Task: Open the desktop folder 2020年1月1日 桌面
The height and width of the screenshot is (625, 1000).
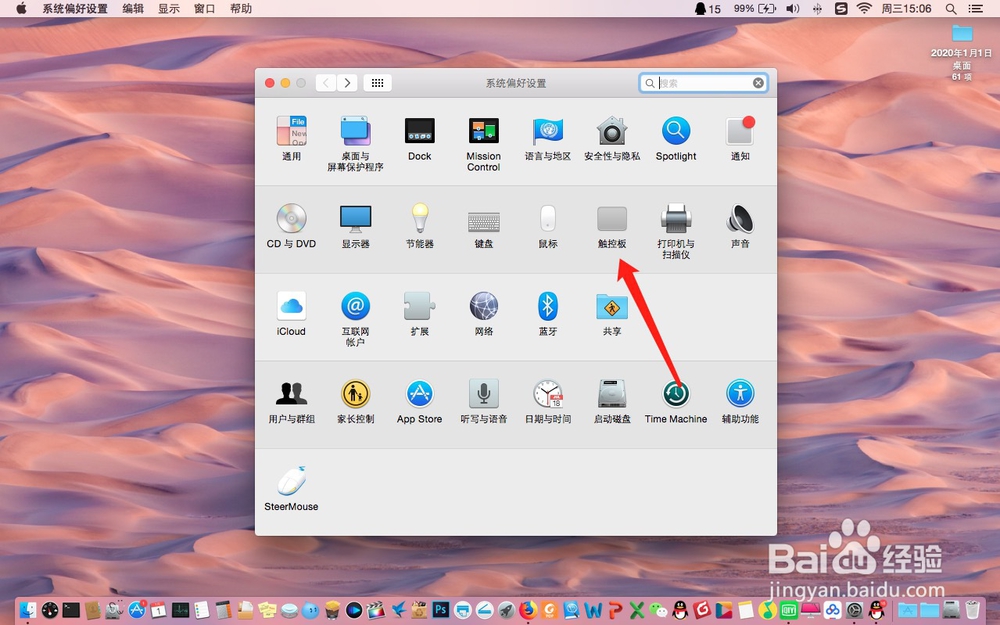Action: [x=962, y=52]
